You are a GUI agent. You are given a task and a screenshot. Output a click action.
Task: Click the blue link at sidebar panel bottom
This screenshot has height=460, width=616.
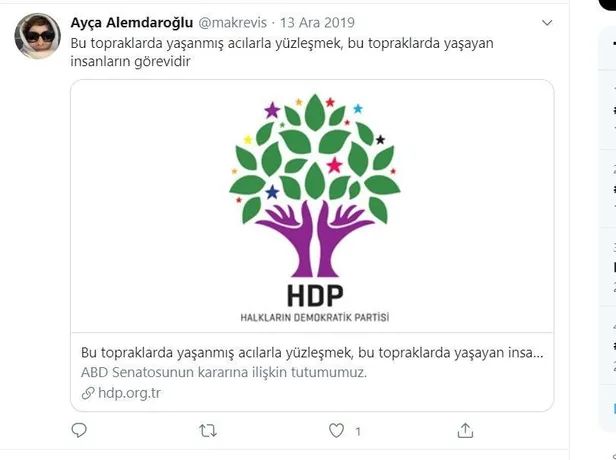click(614, 409)
